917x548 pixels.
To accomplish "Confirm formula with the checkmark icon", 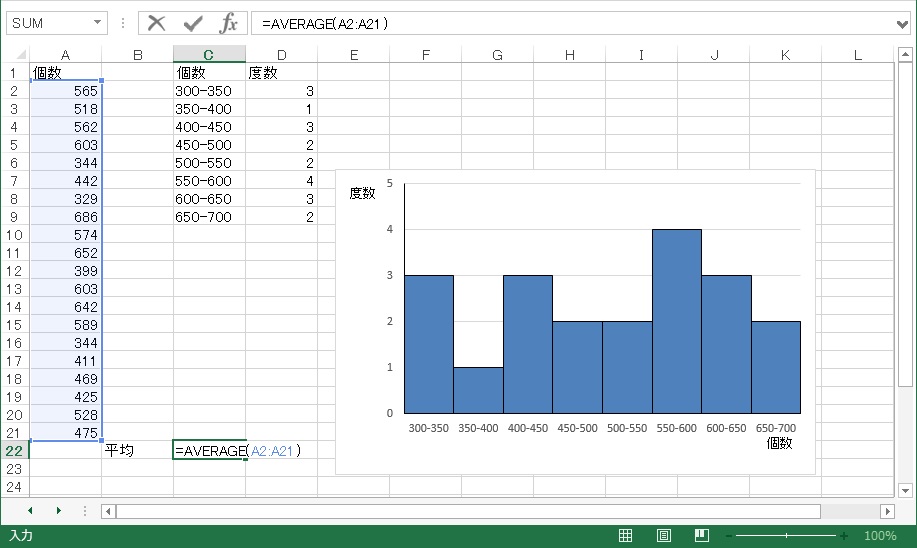I will coord(192,23).
